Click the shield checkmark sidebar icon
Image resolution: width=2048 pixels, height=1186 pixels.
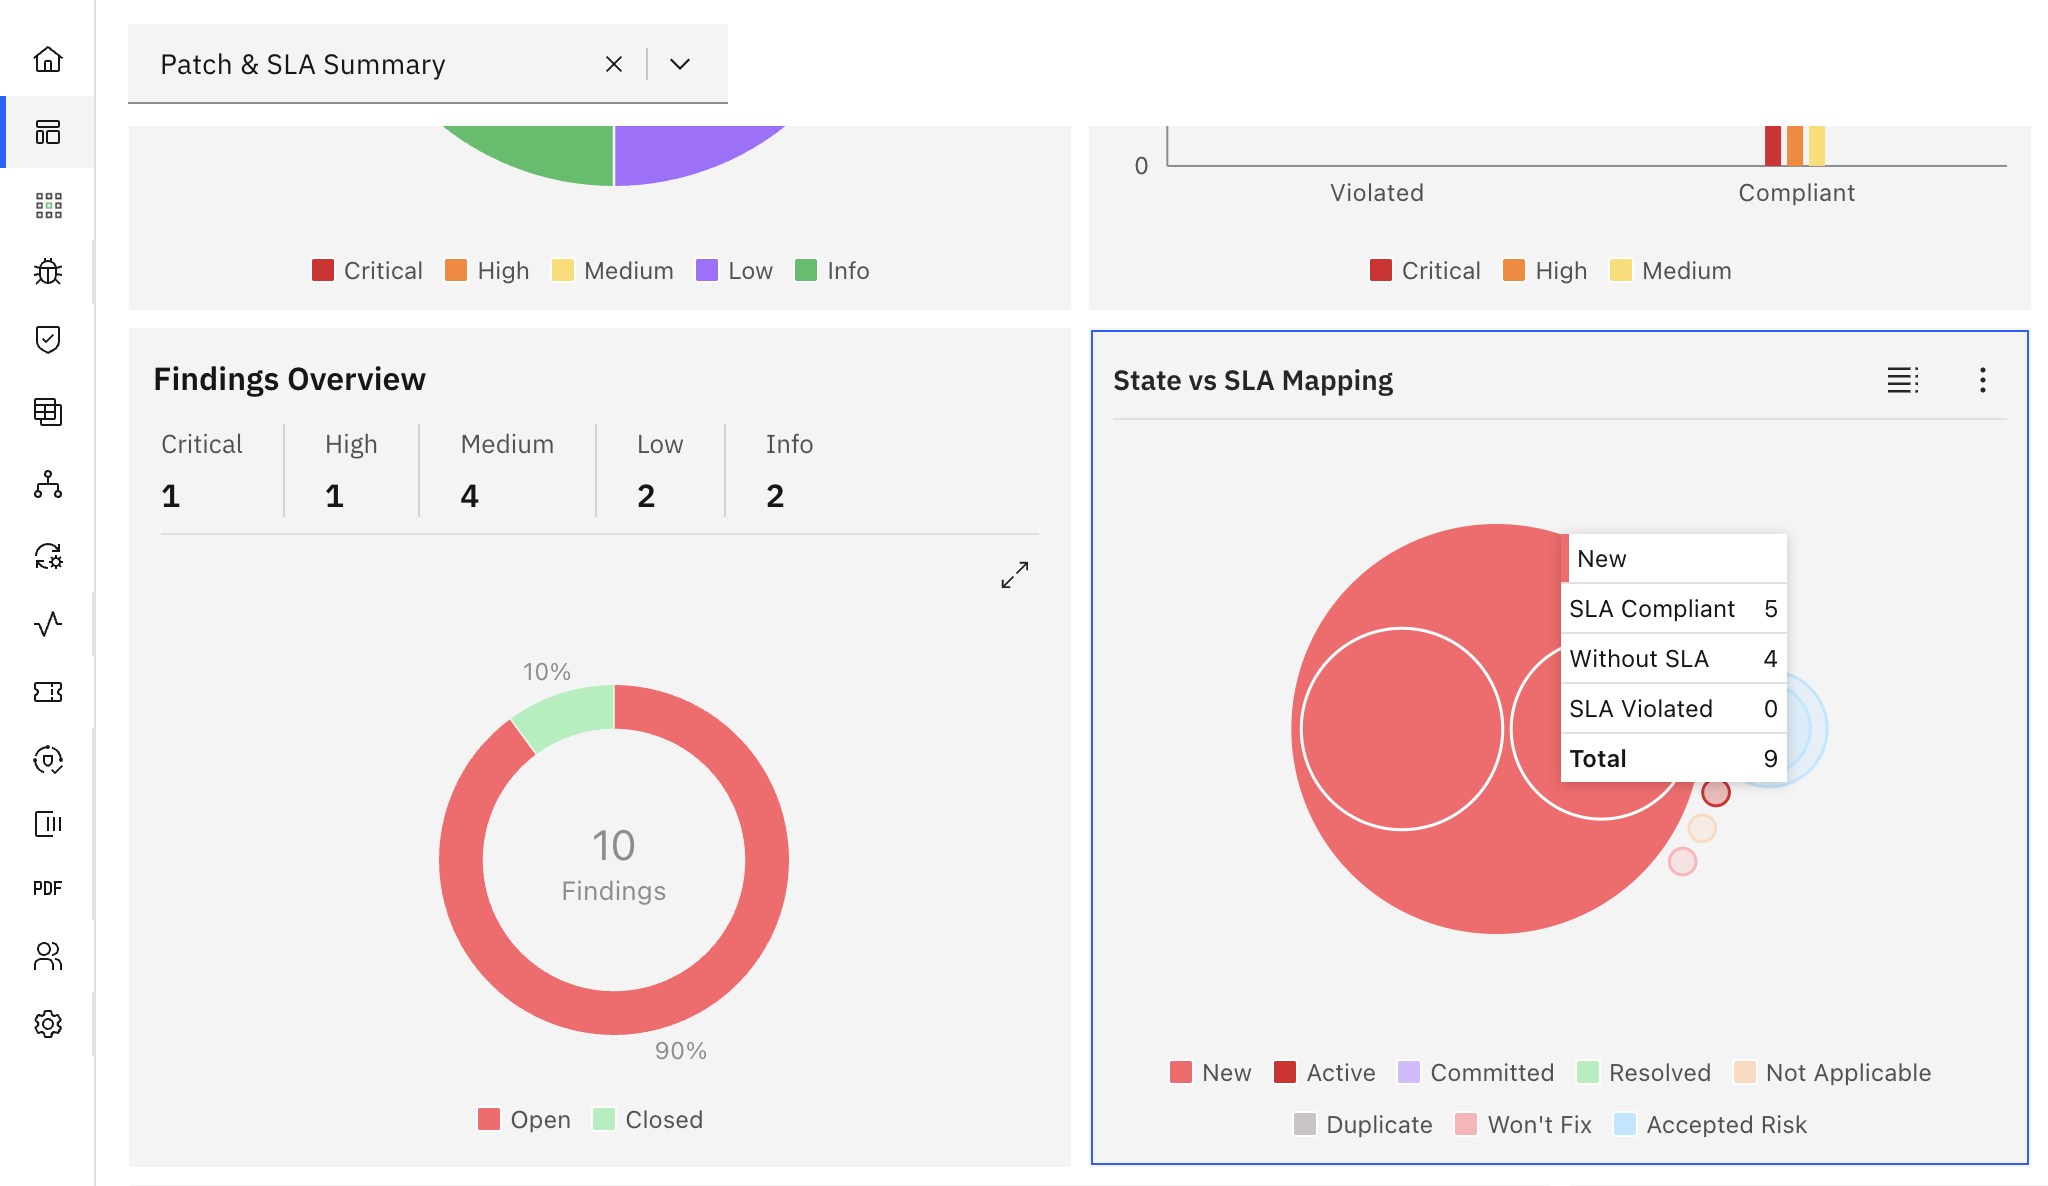48,340
